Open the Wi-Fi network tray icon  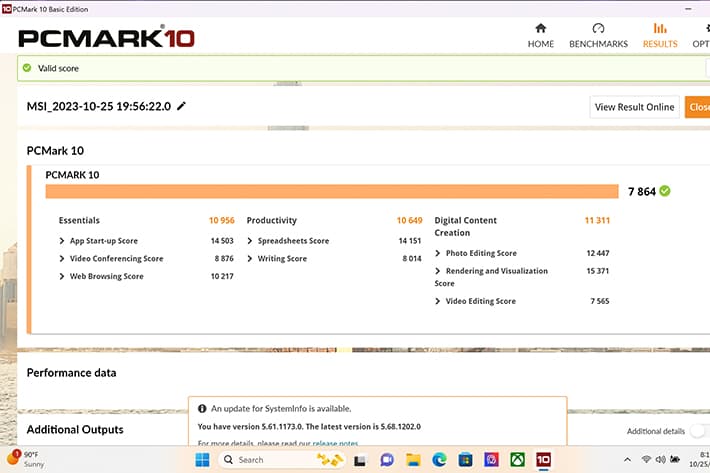(x=646, y=459)
